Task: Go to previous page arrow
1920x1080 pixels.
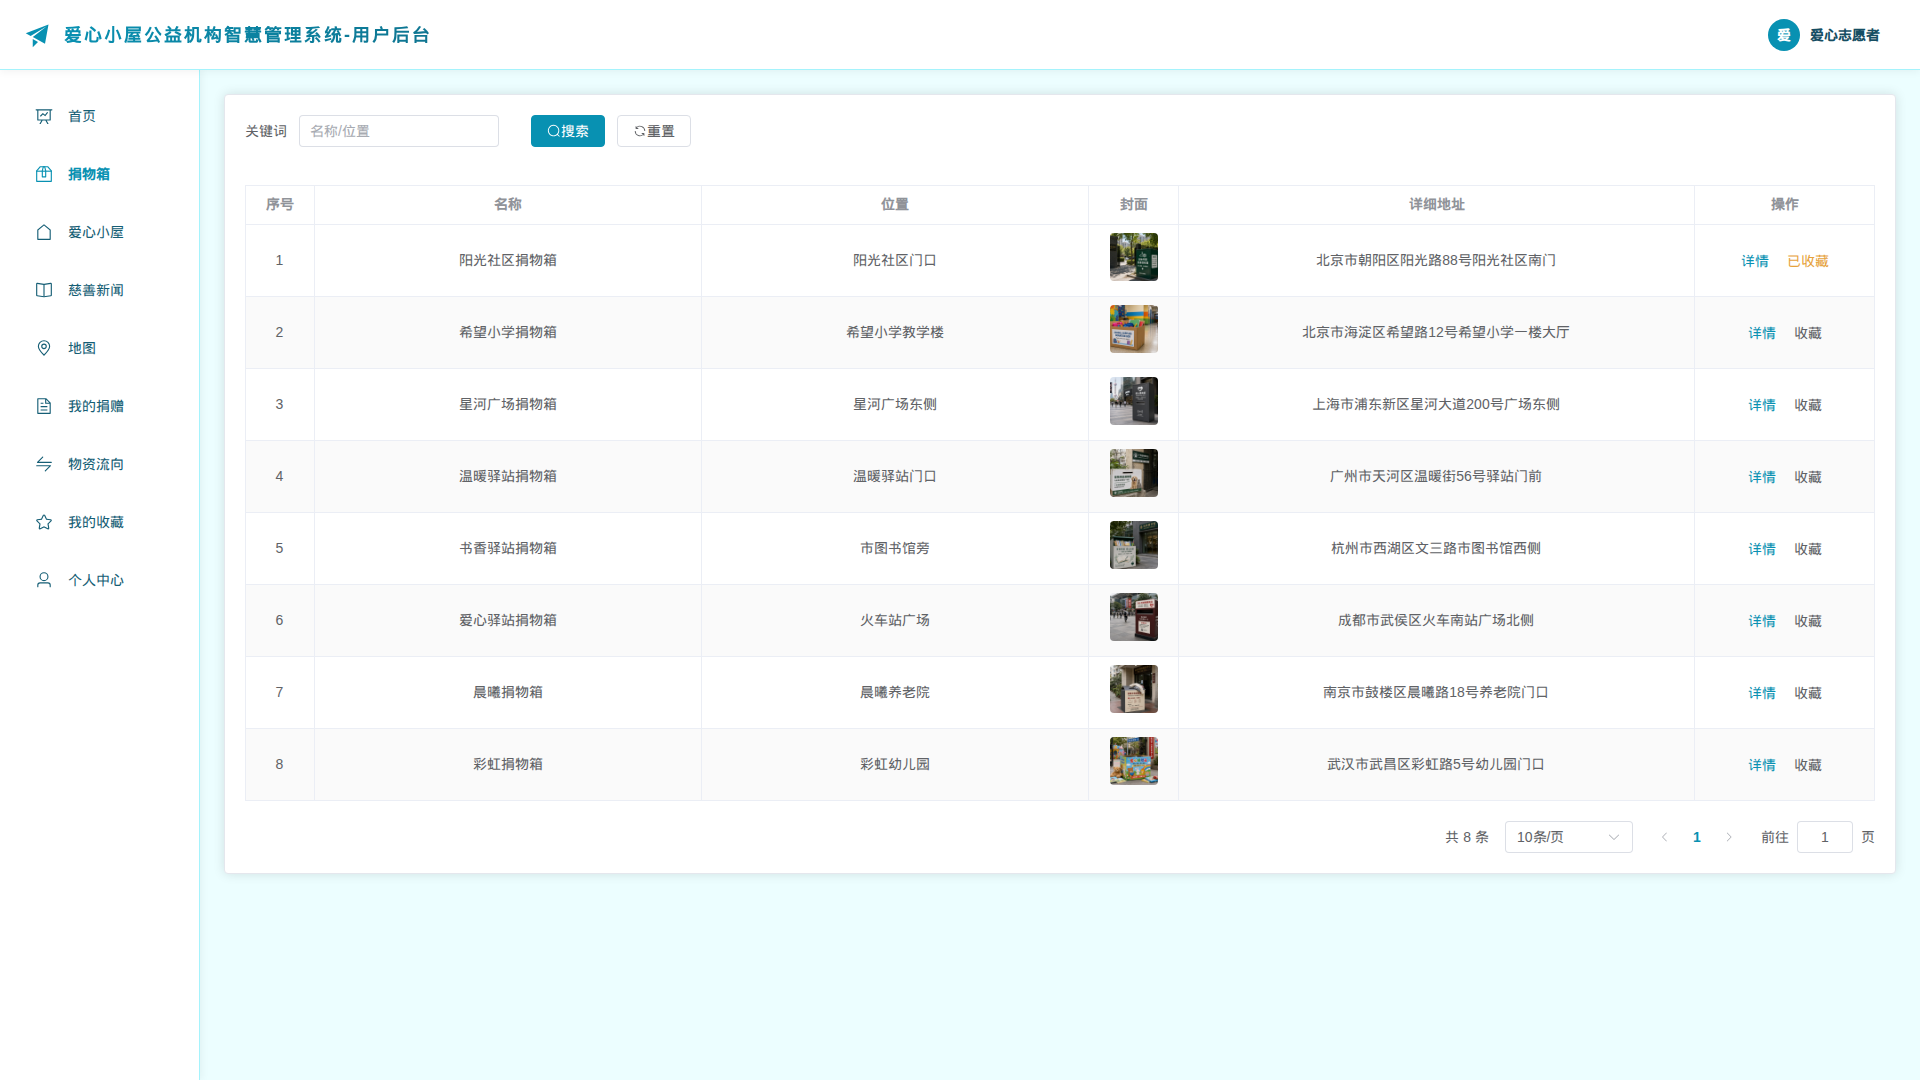Action: (x=1665, y=837)
